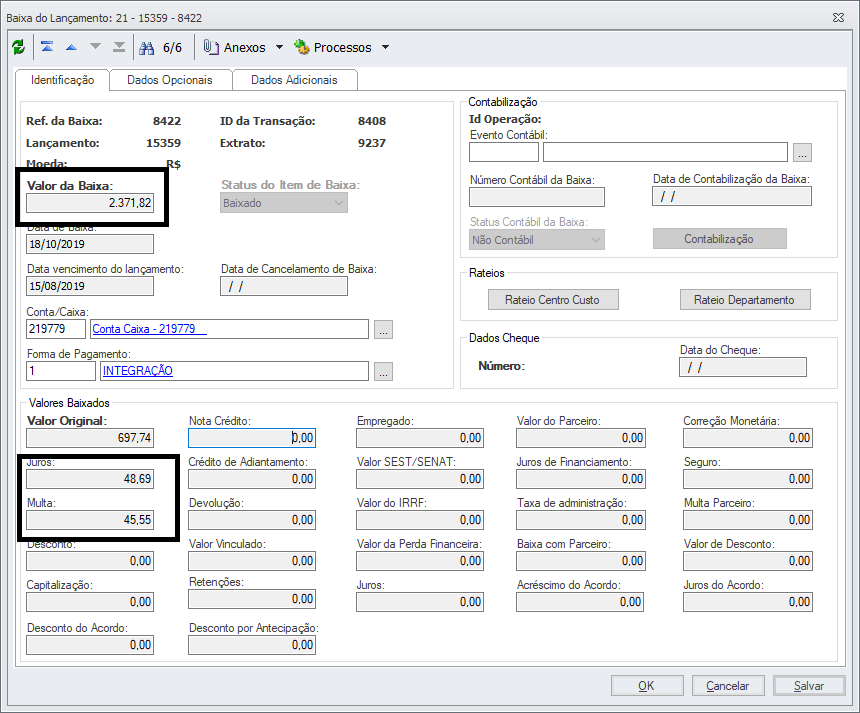
Task: Switch to the Dados Adicionais tab
Action: click(x=295, y=80)
